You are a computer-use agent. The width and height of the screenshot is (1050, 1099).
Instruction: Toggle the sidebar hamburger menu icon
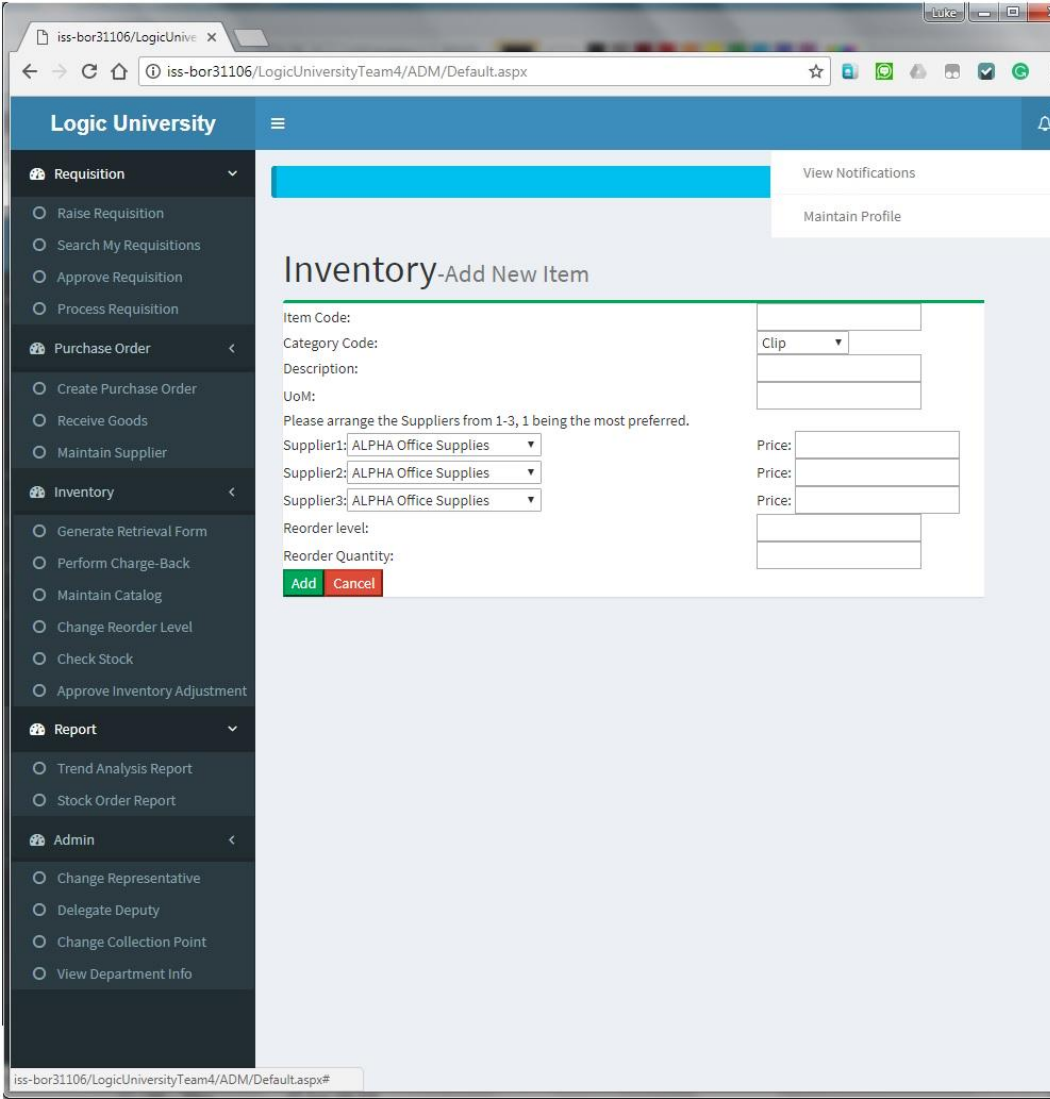point(278,123)
